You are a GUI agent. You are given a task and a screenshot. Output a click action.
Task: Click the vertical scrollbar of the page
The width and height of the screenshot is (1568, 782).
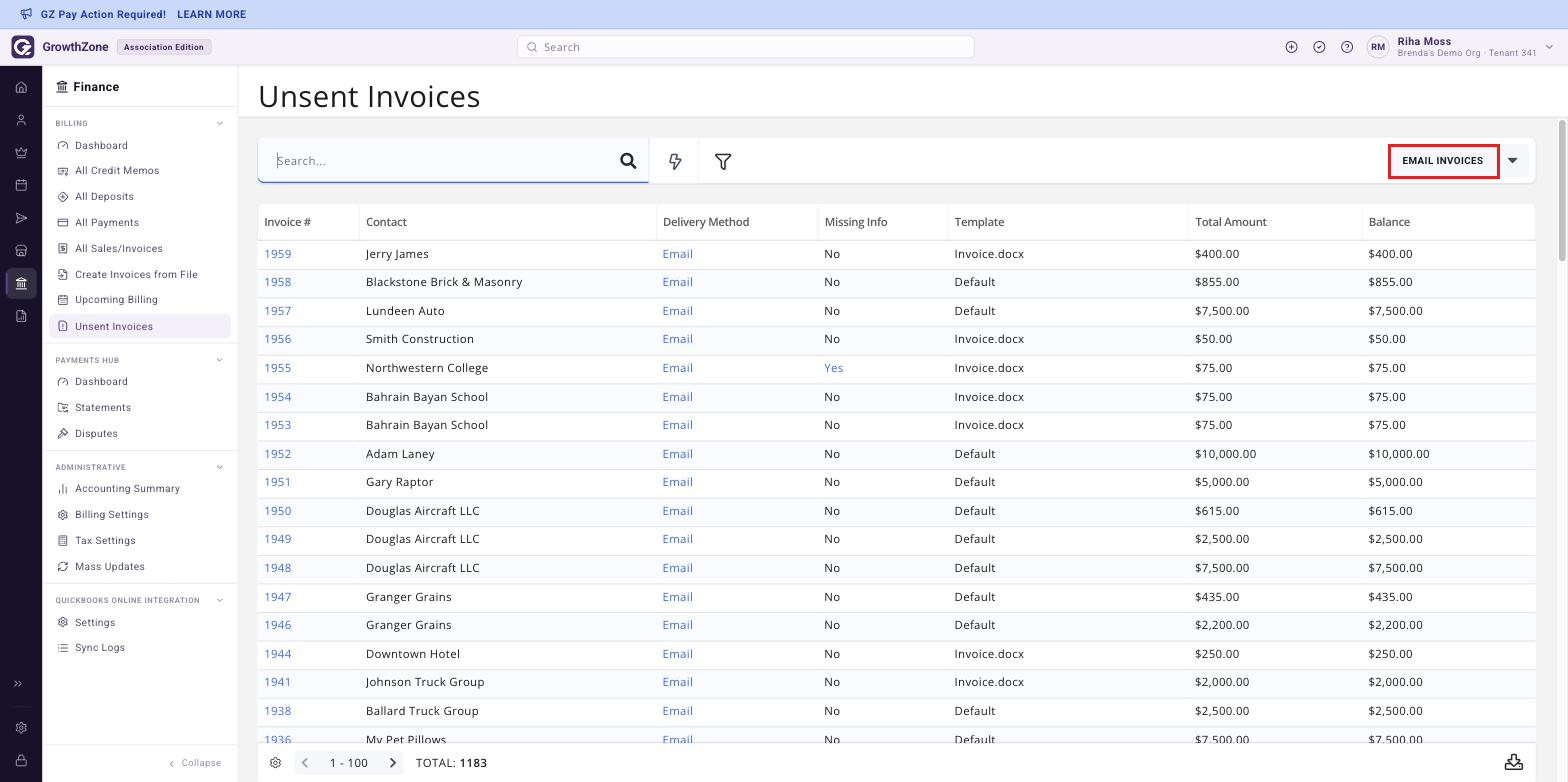click(x=1562, y=190)
